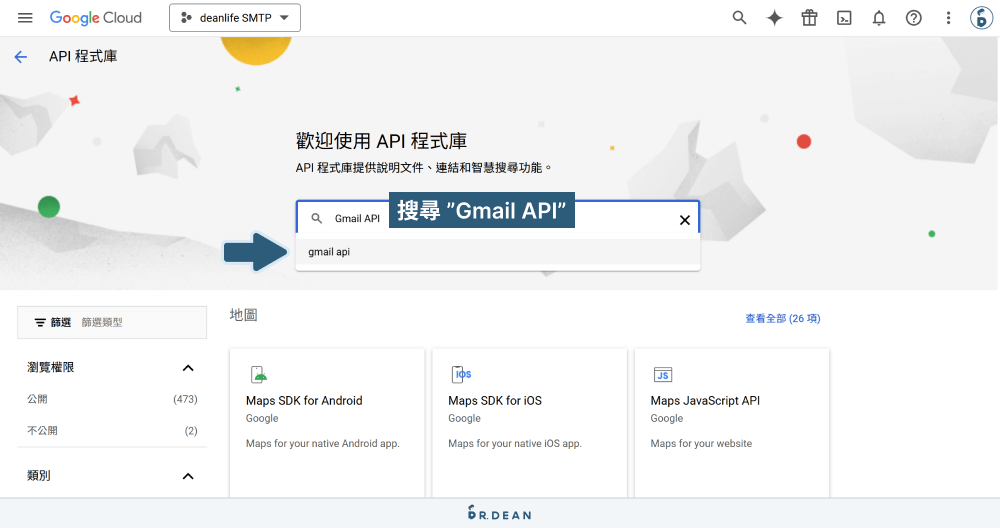The image size is (1000, 529).
Task: Open the help question mark menu
Action: [914, 18]
